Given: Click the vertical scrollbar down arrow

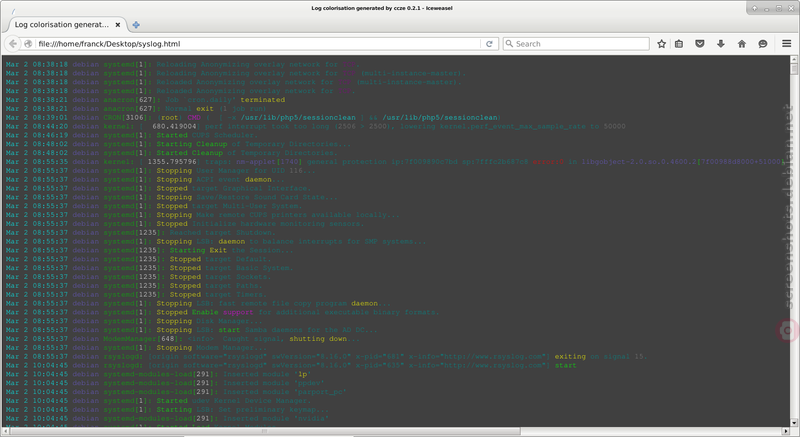Looking at the screenshot, I should pos(794,423).
